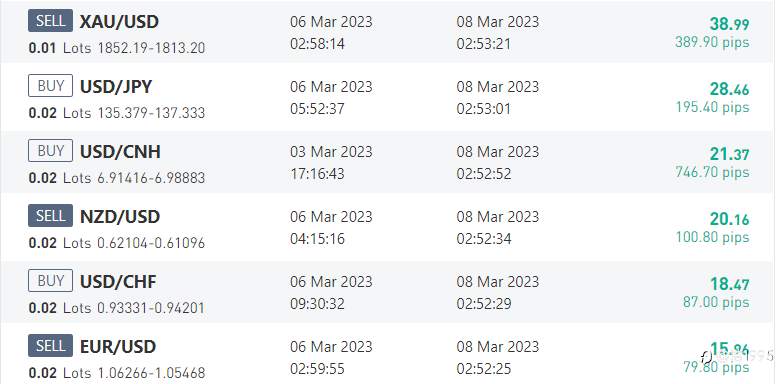
Task: Click the SELL badge for NZD/USD
Action: click(x=50, y=215)
